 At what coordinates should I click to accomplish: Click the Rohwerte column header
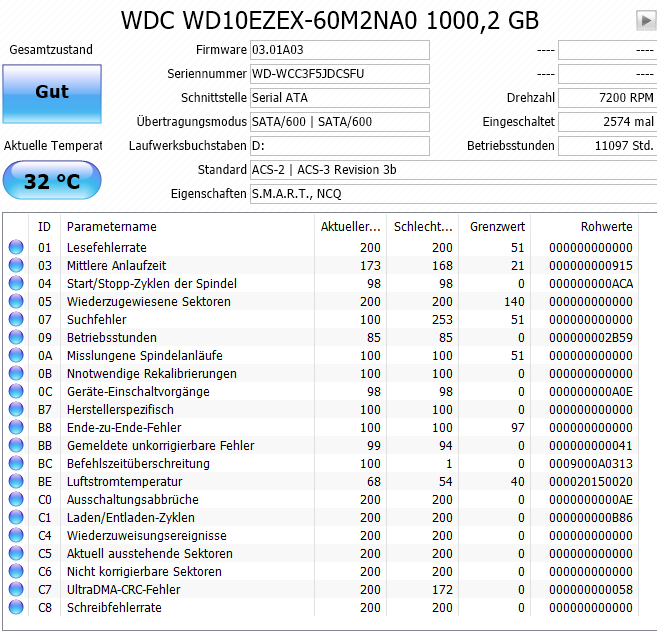pyautogui.click(x=585, y=227)
